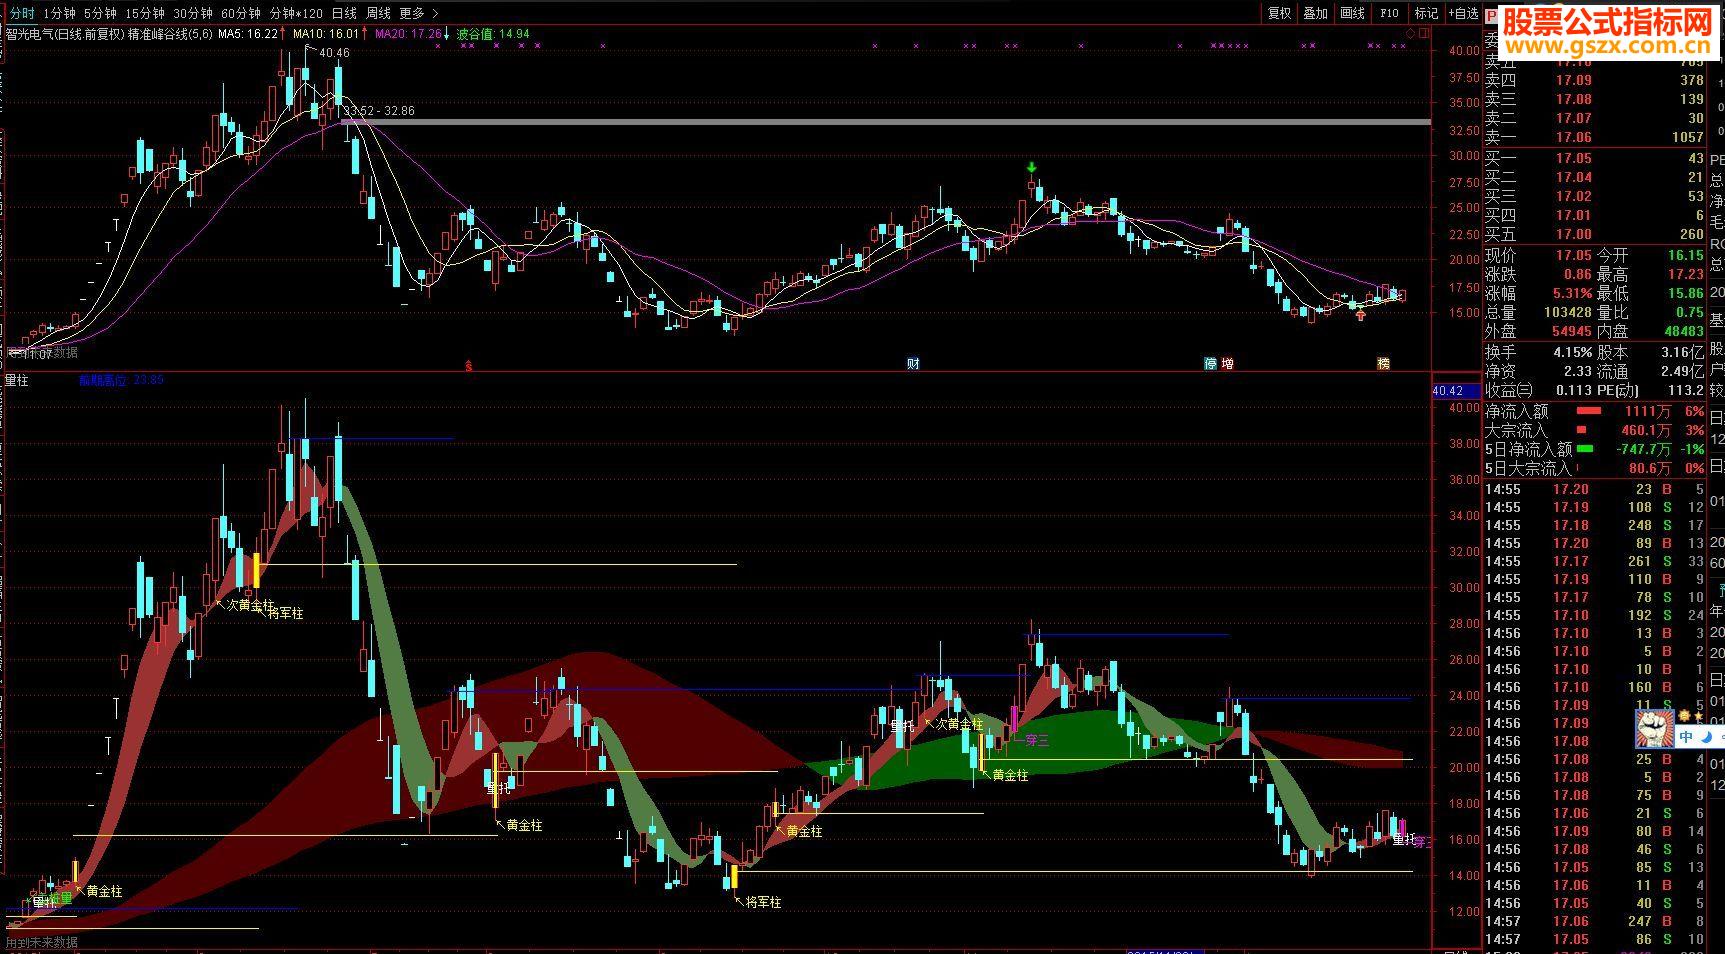This screenshot has height=954, width=1725.
Task: Click the 量柱 sub-chart indicator name
Action: 17,380
